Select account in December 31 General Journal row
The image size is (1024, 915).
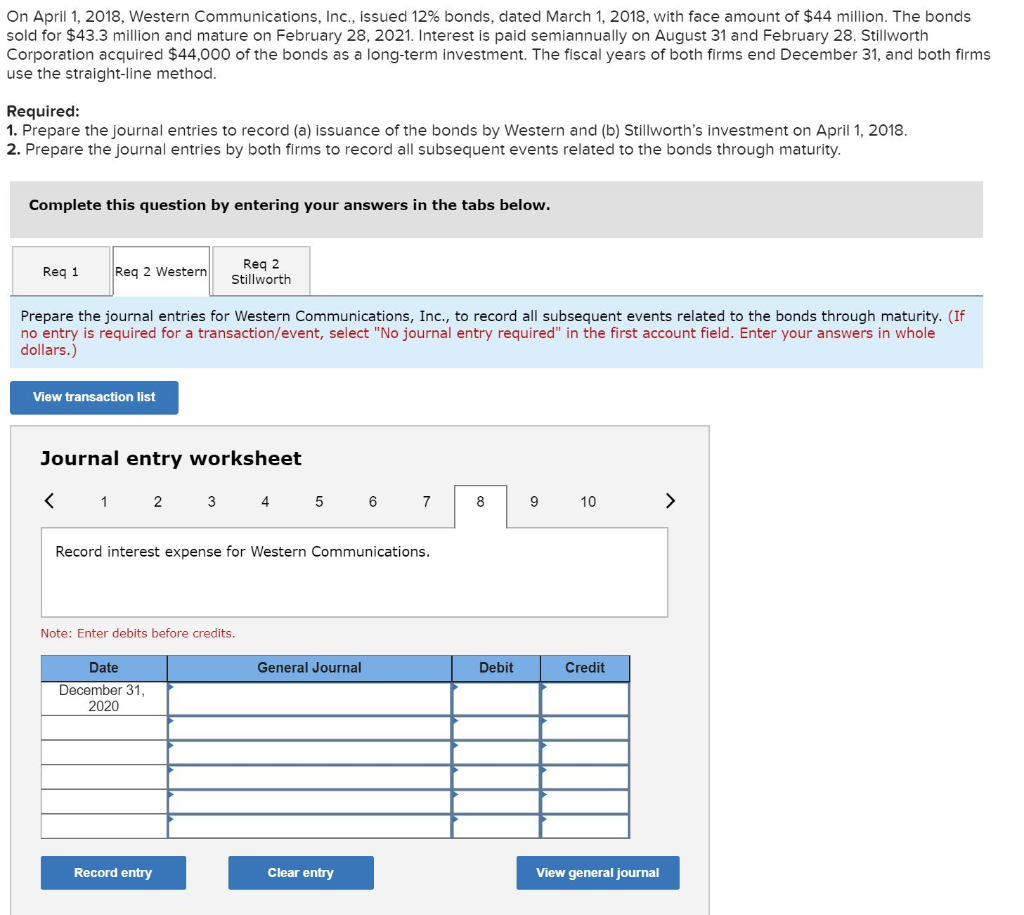coord(310,699)
